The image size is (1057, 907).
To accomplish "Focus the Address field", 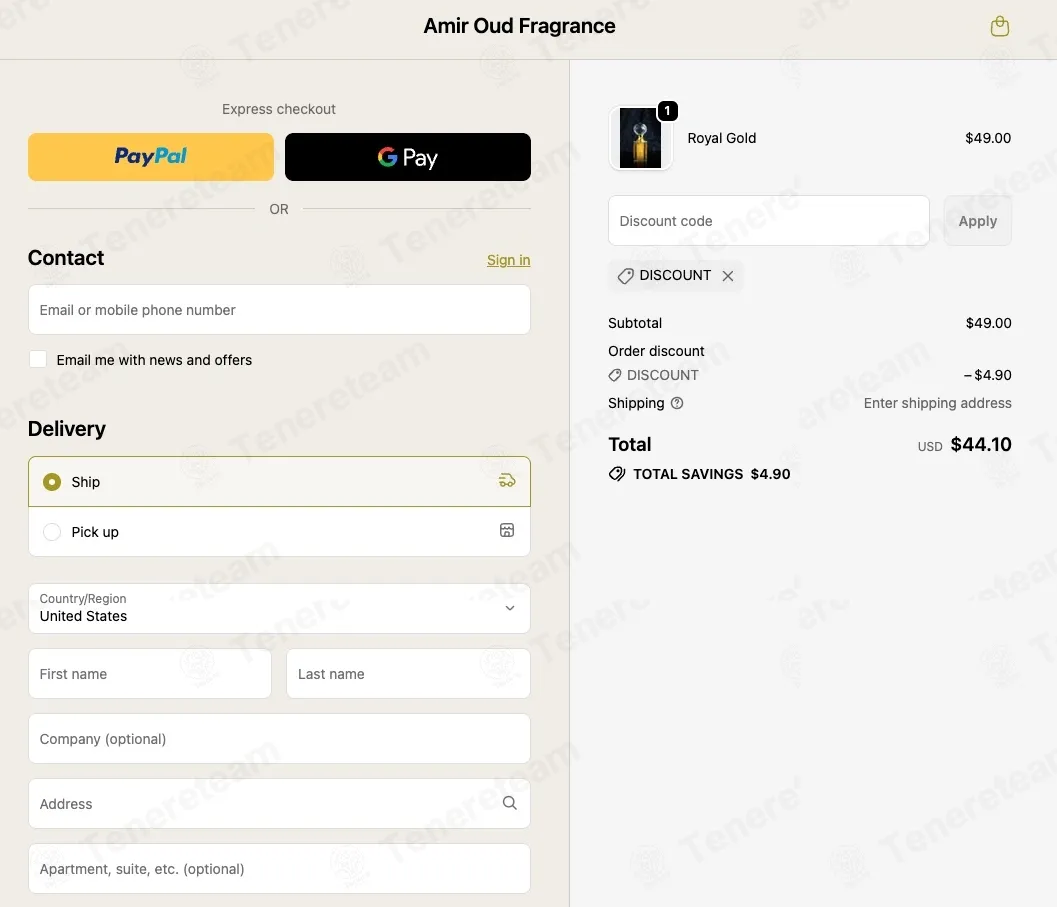I will click(279, 803).
